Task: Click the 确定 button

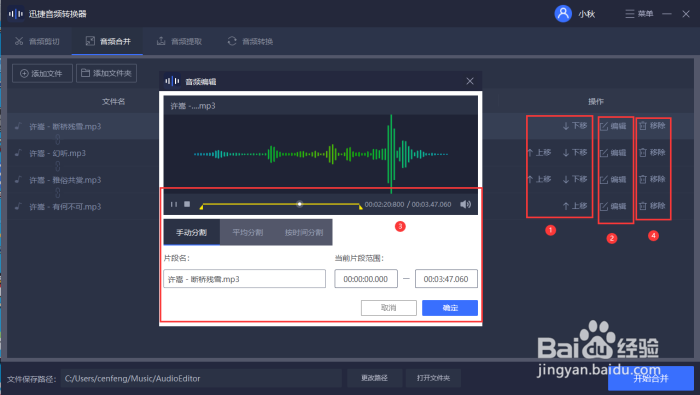Action: point(450,308)
